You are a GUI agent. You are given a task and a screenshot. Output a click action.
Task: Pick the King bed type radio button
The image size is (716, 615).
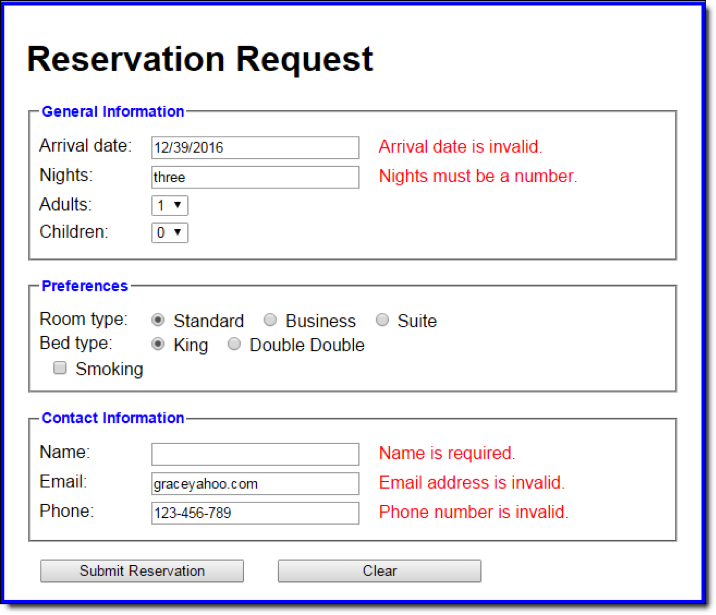158,344
